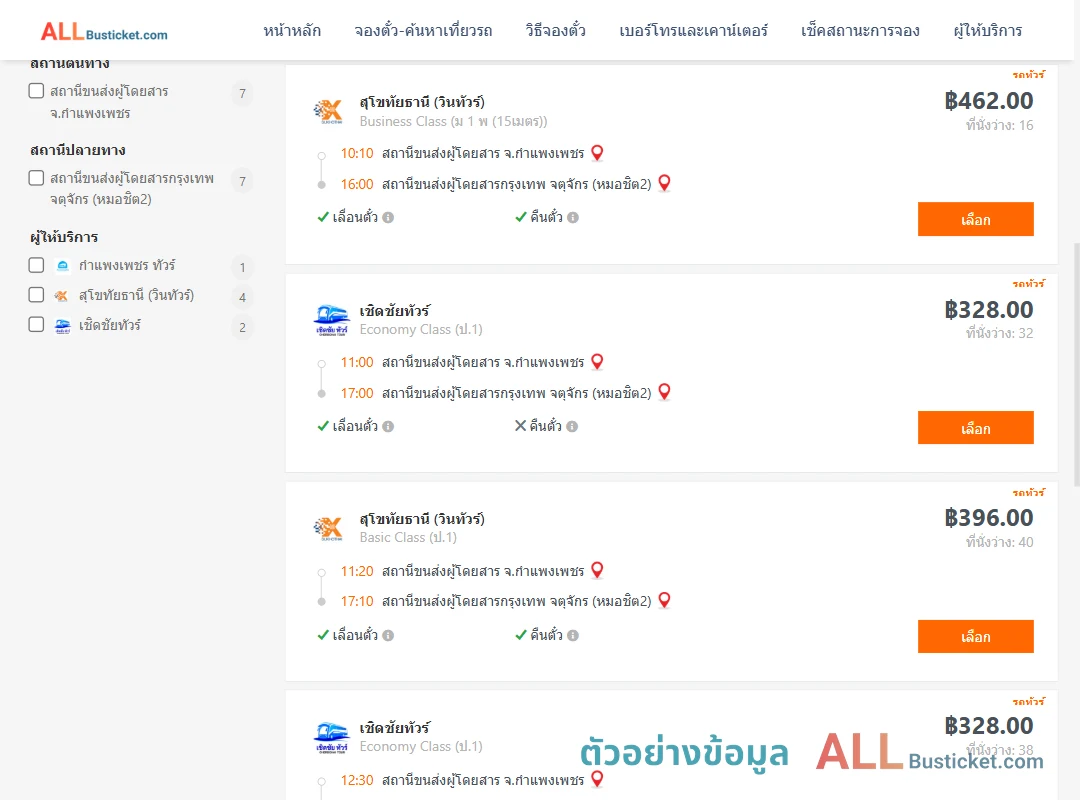Image resolution: width=1080 pixels, height=800 pixels.
Task: Open the ALLBusticket.com logo home link
Action: coord(104,32)
